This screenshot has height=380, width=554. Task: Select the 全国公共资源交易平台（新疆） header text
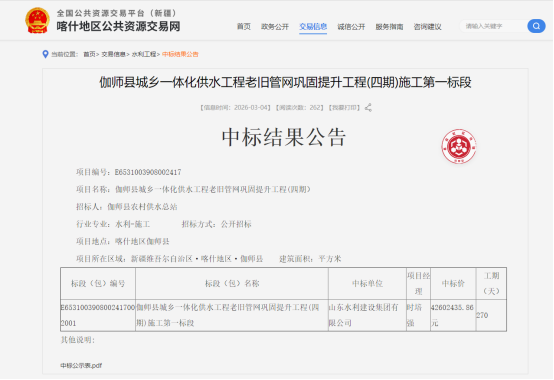tap(117, 13)
